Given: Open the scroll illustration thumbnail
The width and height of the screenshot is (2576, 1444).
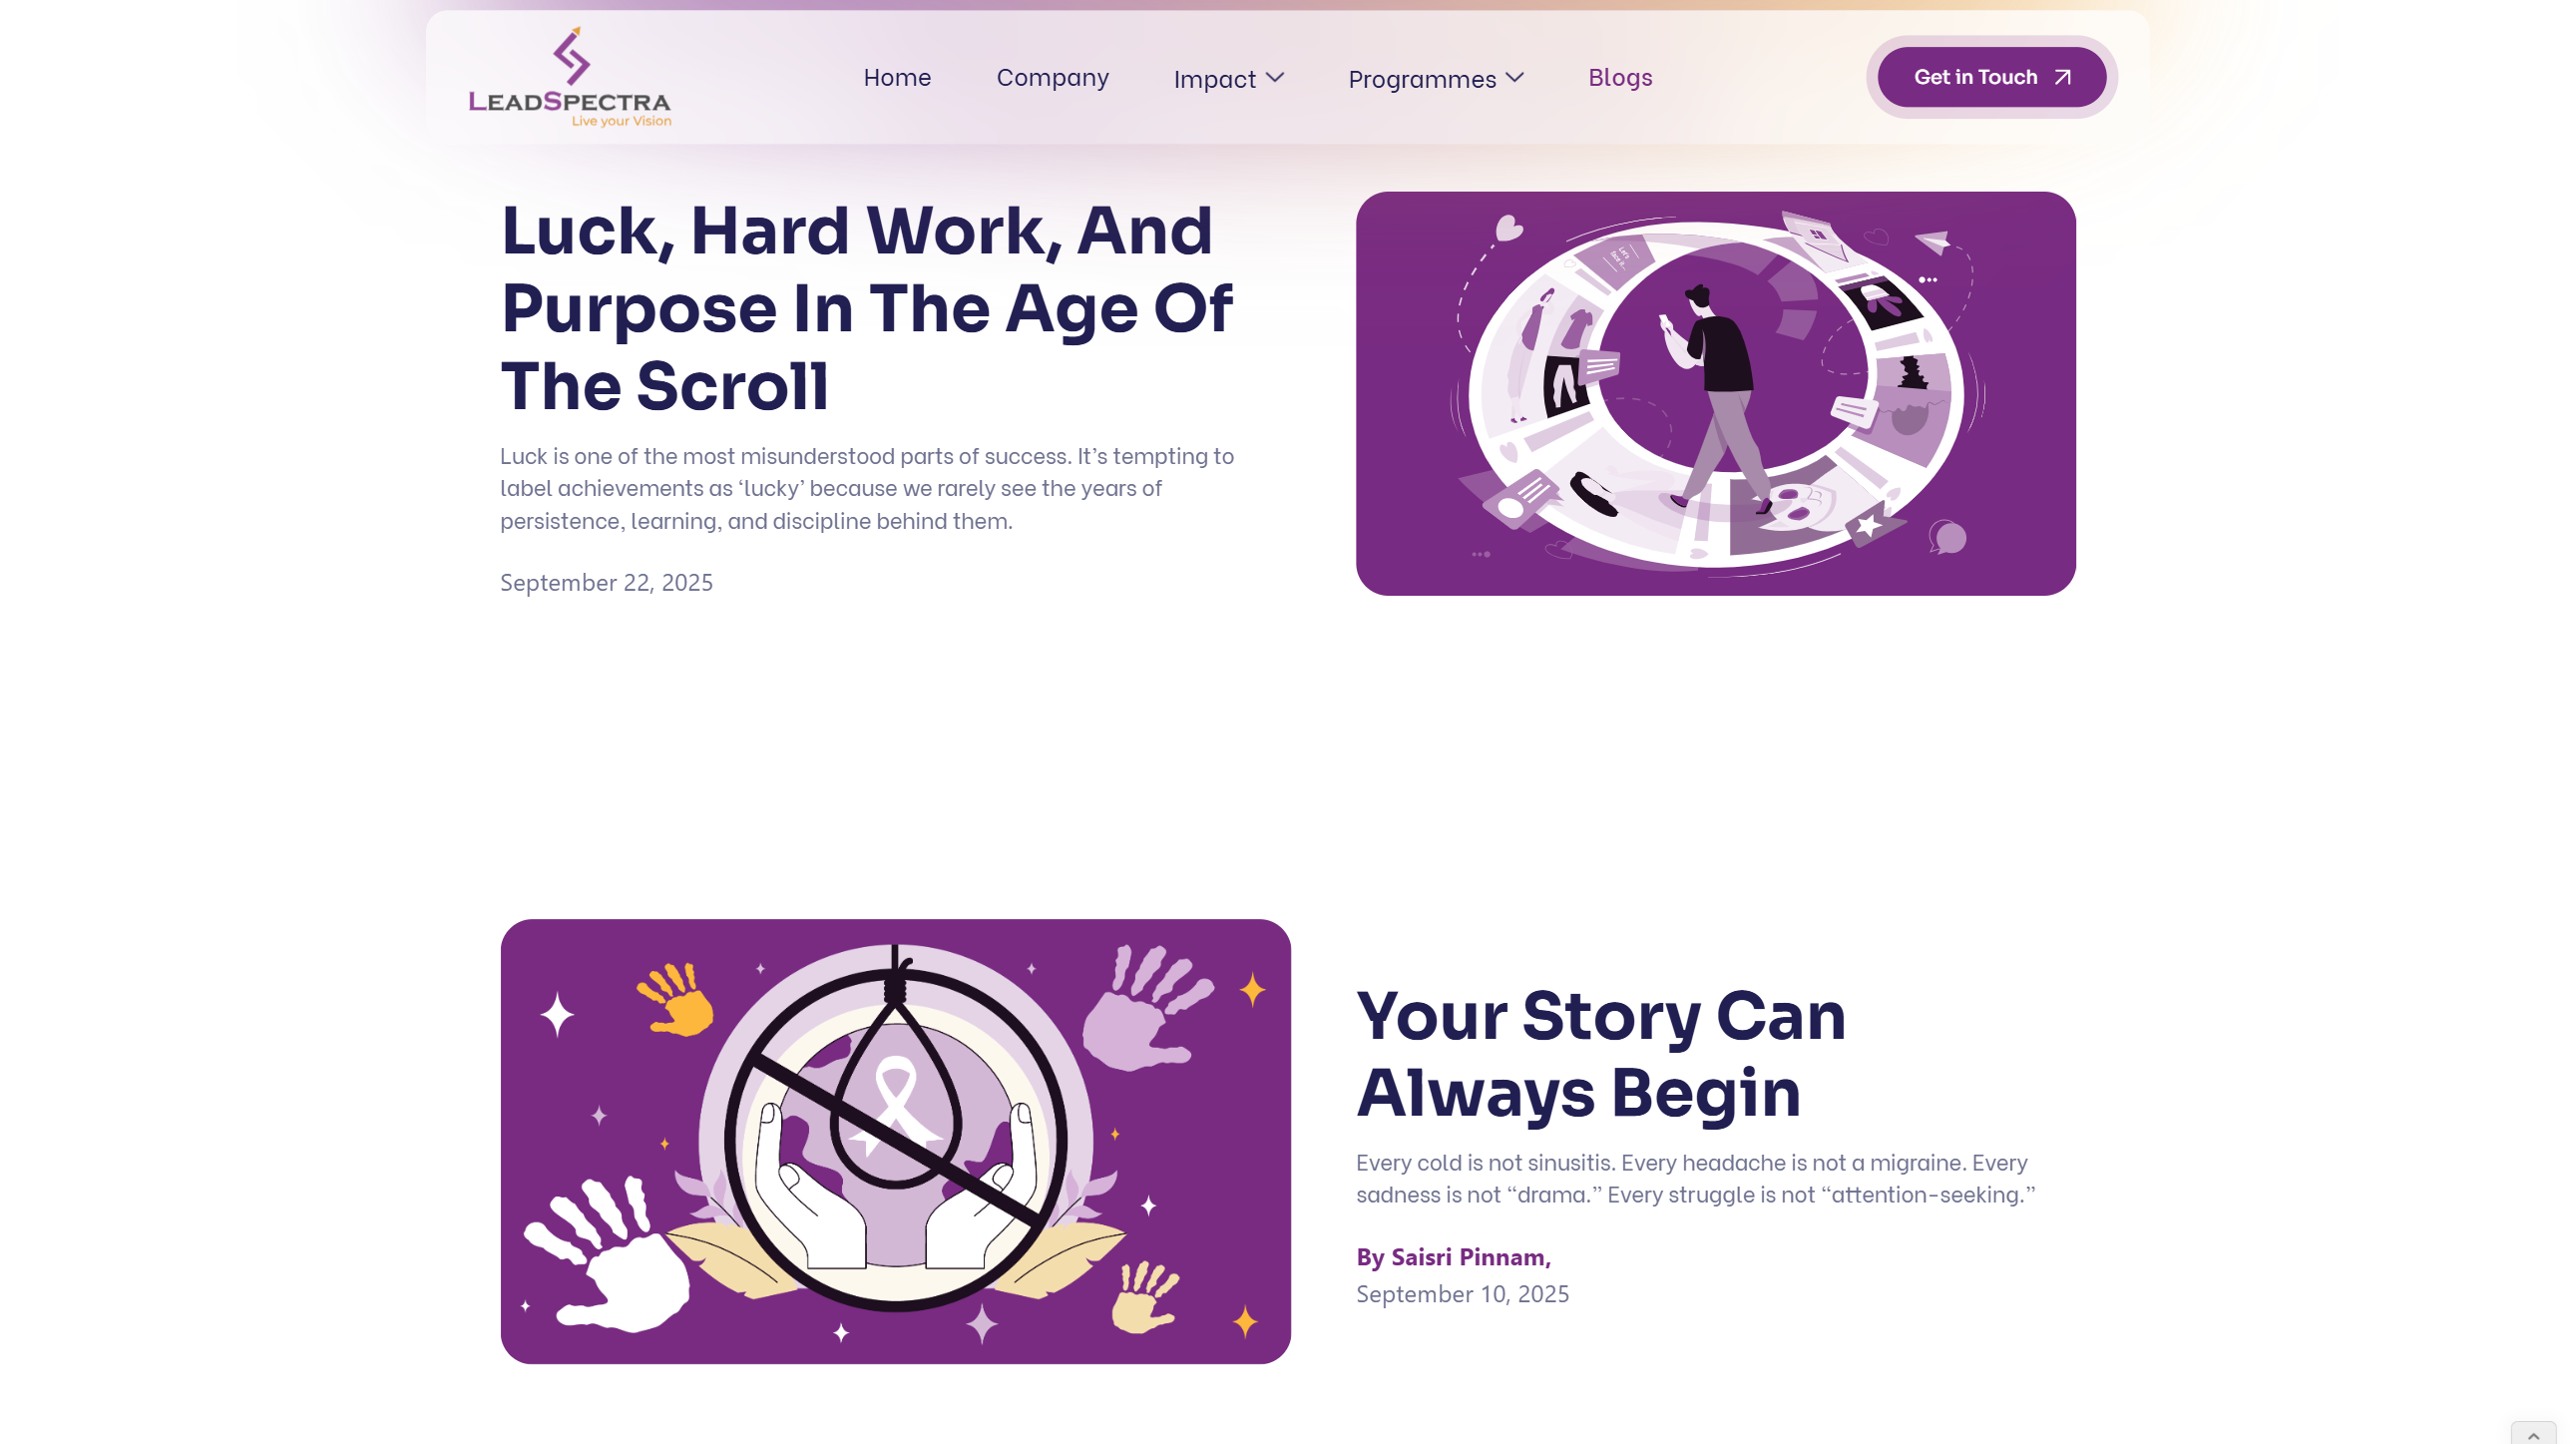Looking at the screenshot, I should 1715,393.
